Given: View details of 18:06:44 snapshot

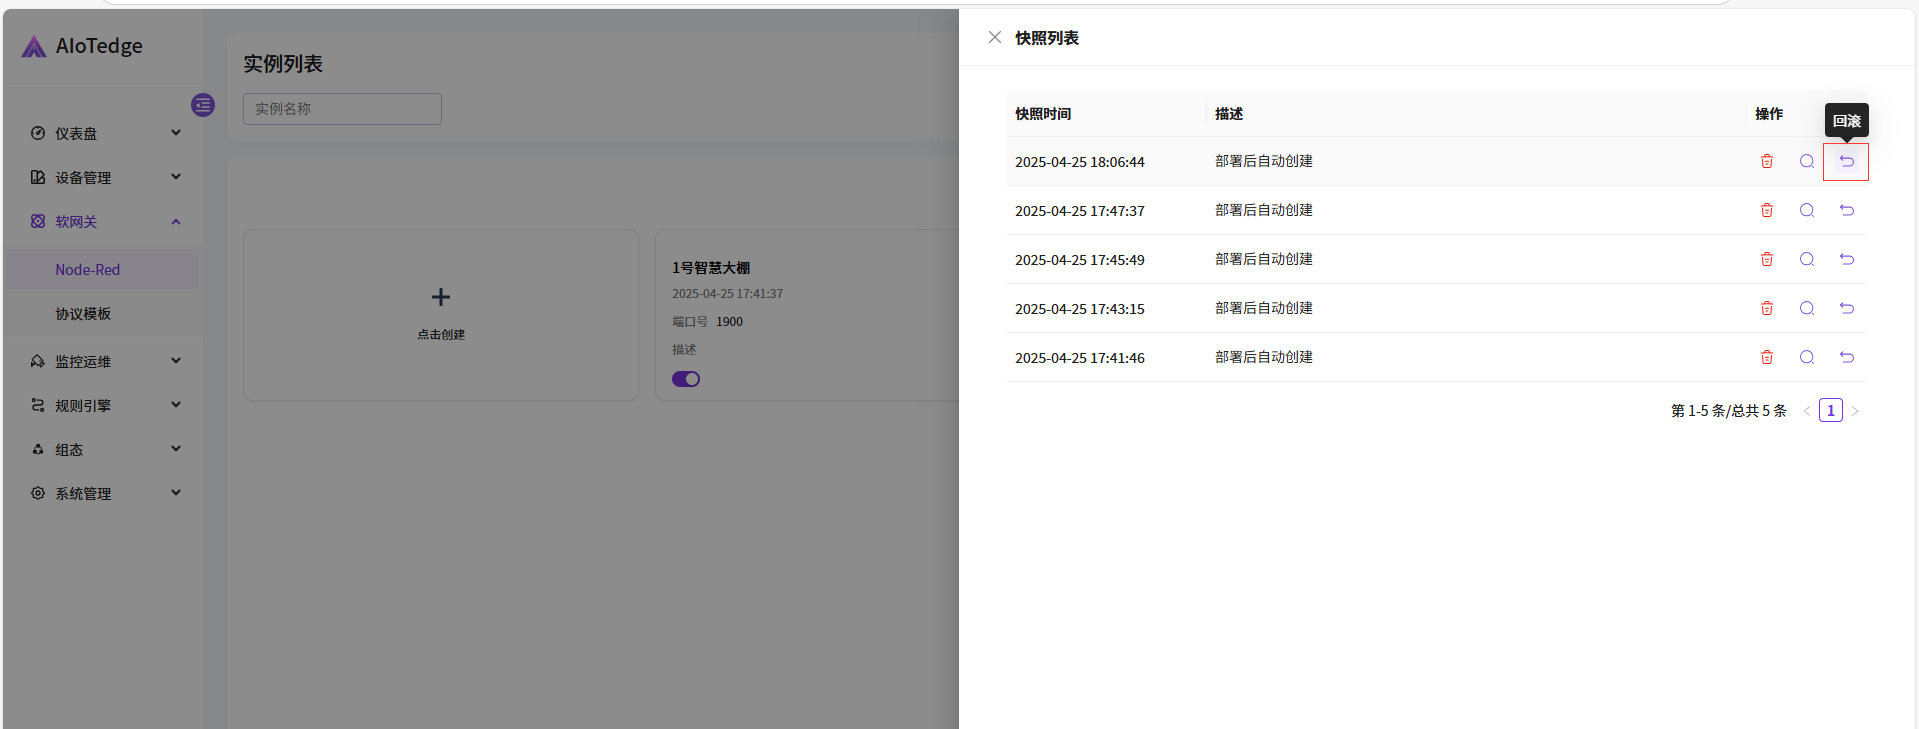Looking at the screenshot, I should click(1806, 162).
